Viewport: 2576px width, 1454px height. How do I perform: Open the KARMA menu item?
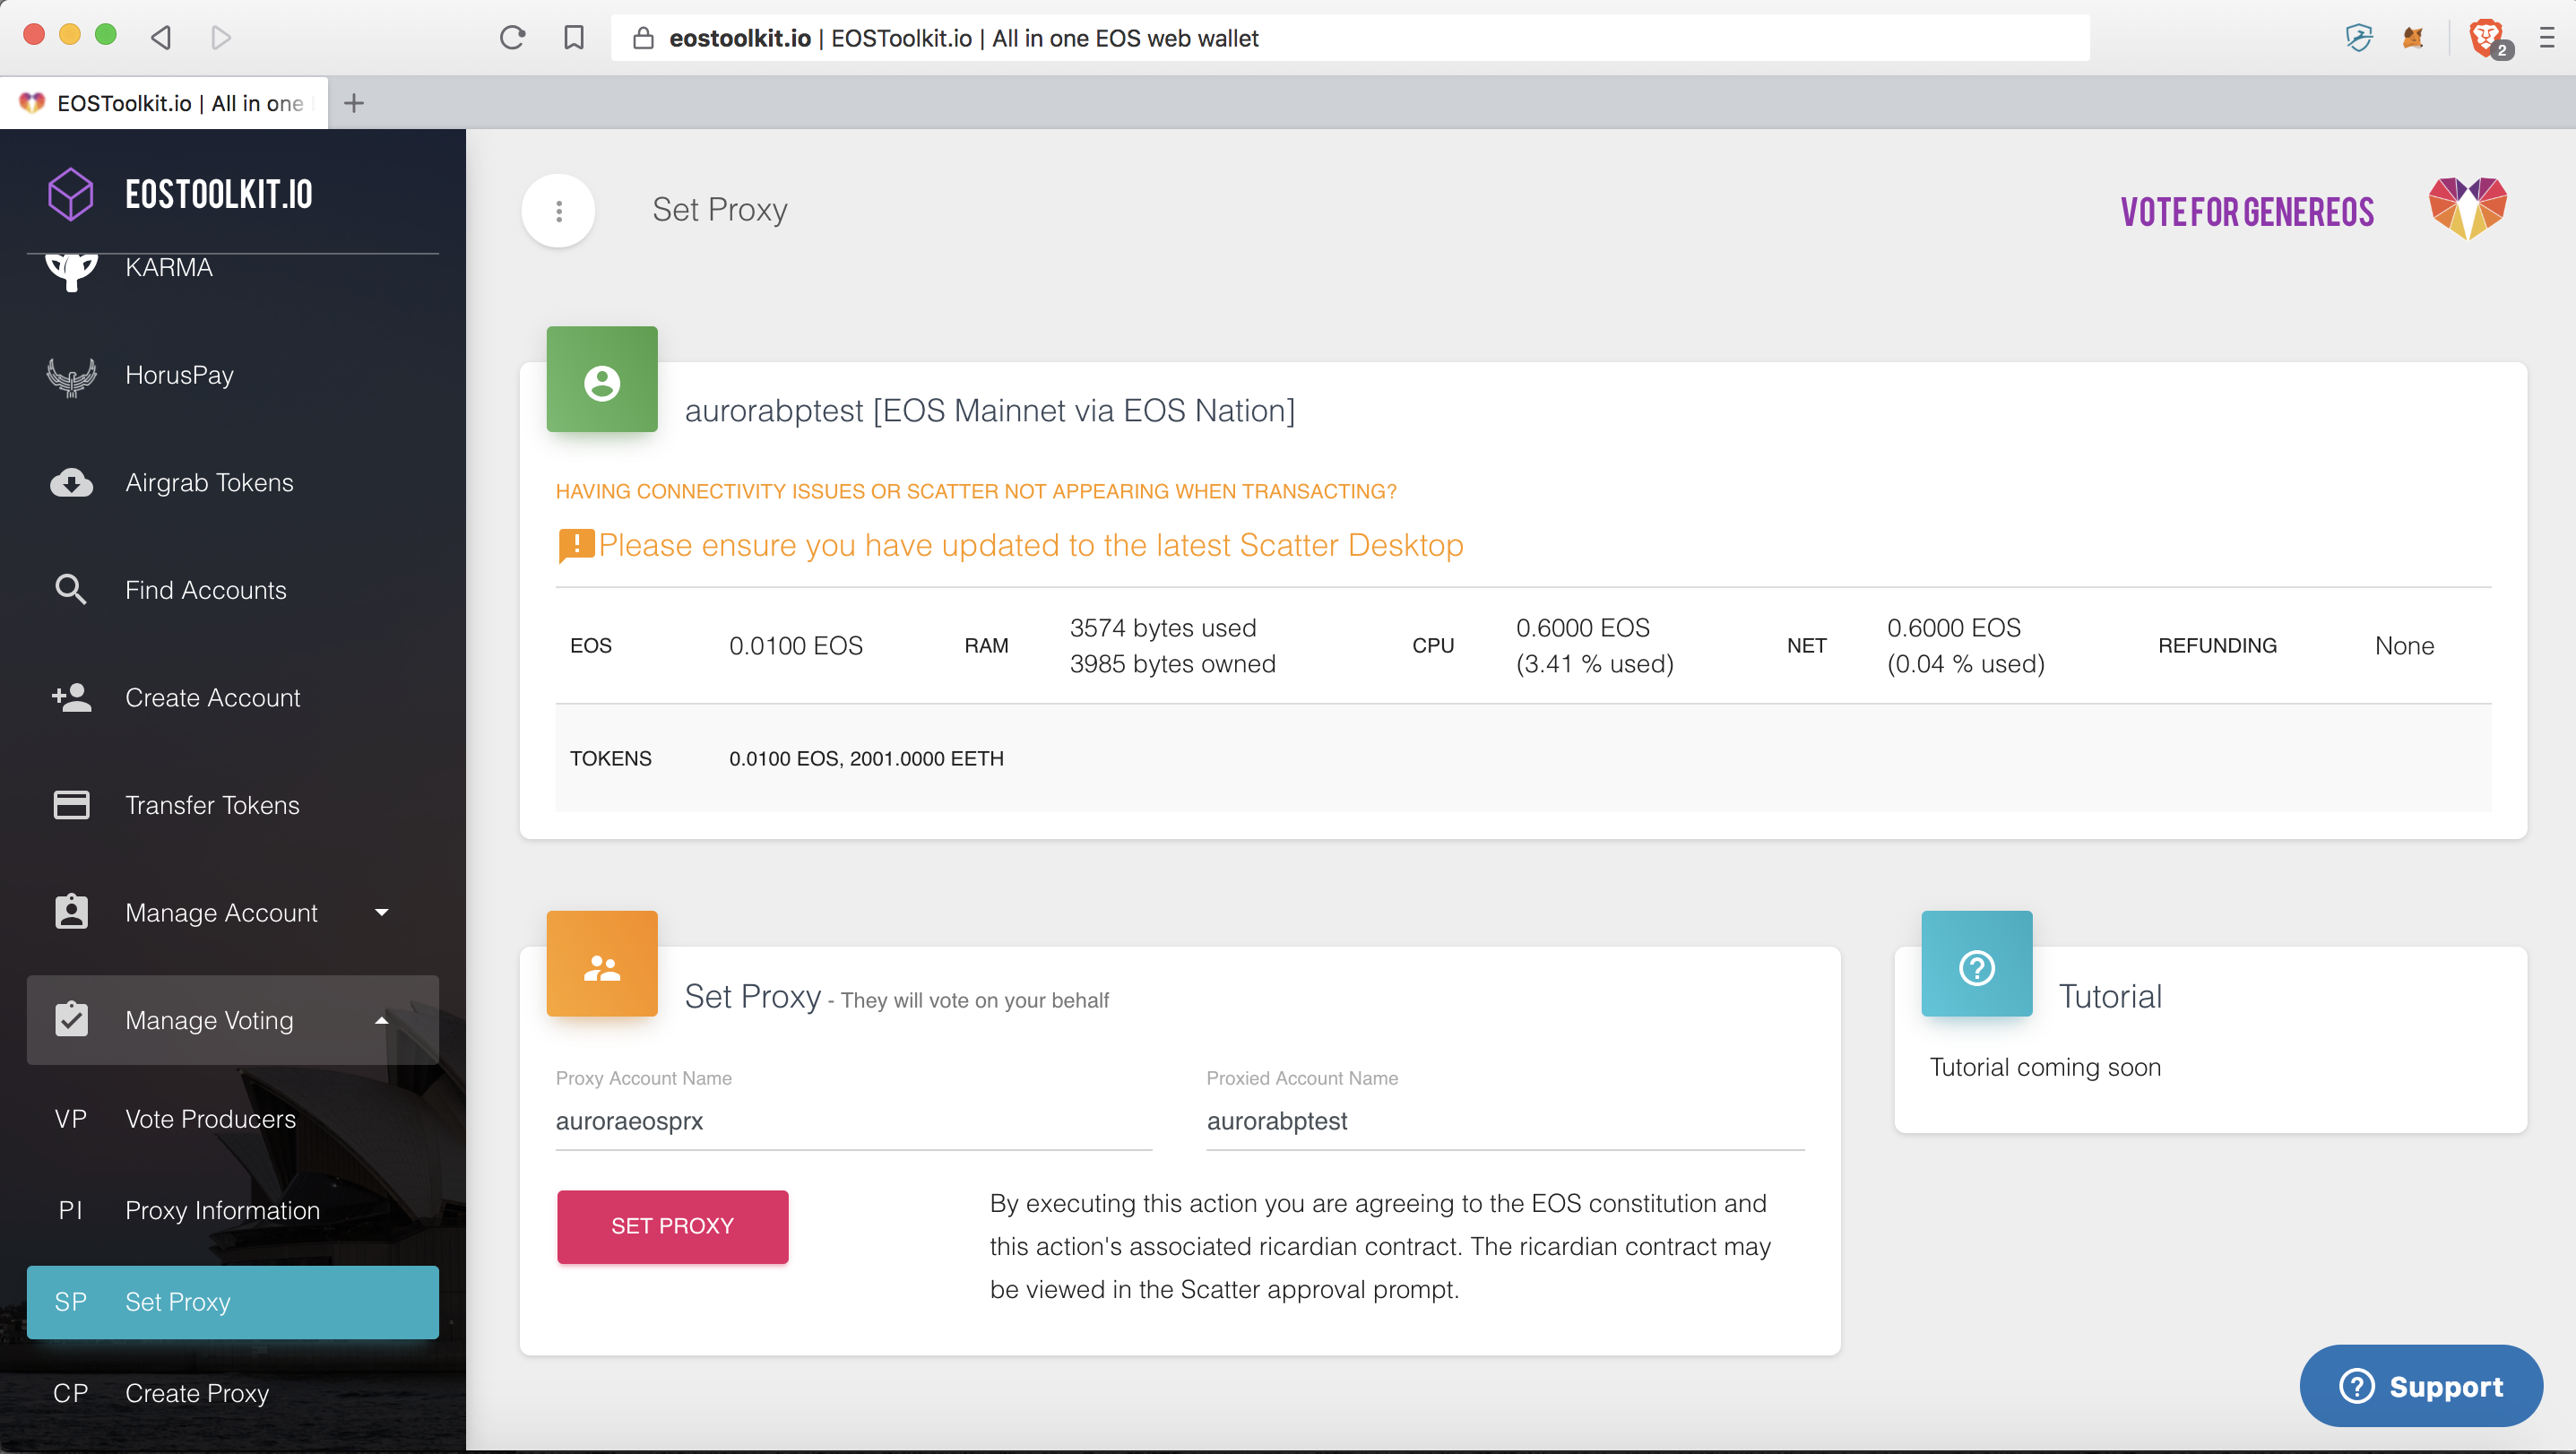coord(169,268)
